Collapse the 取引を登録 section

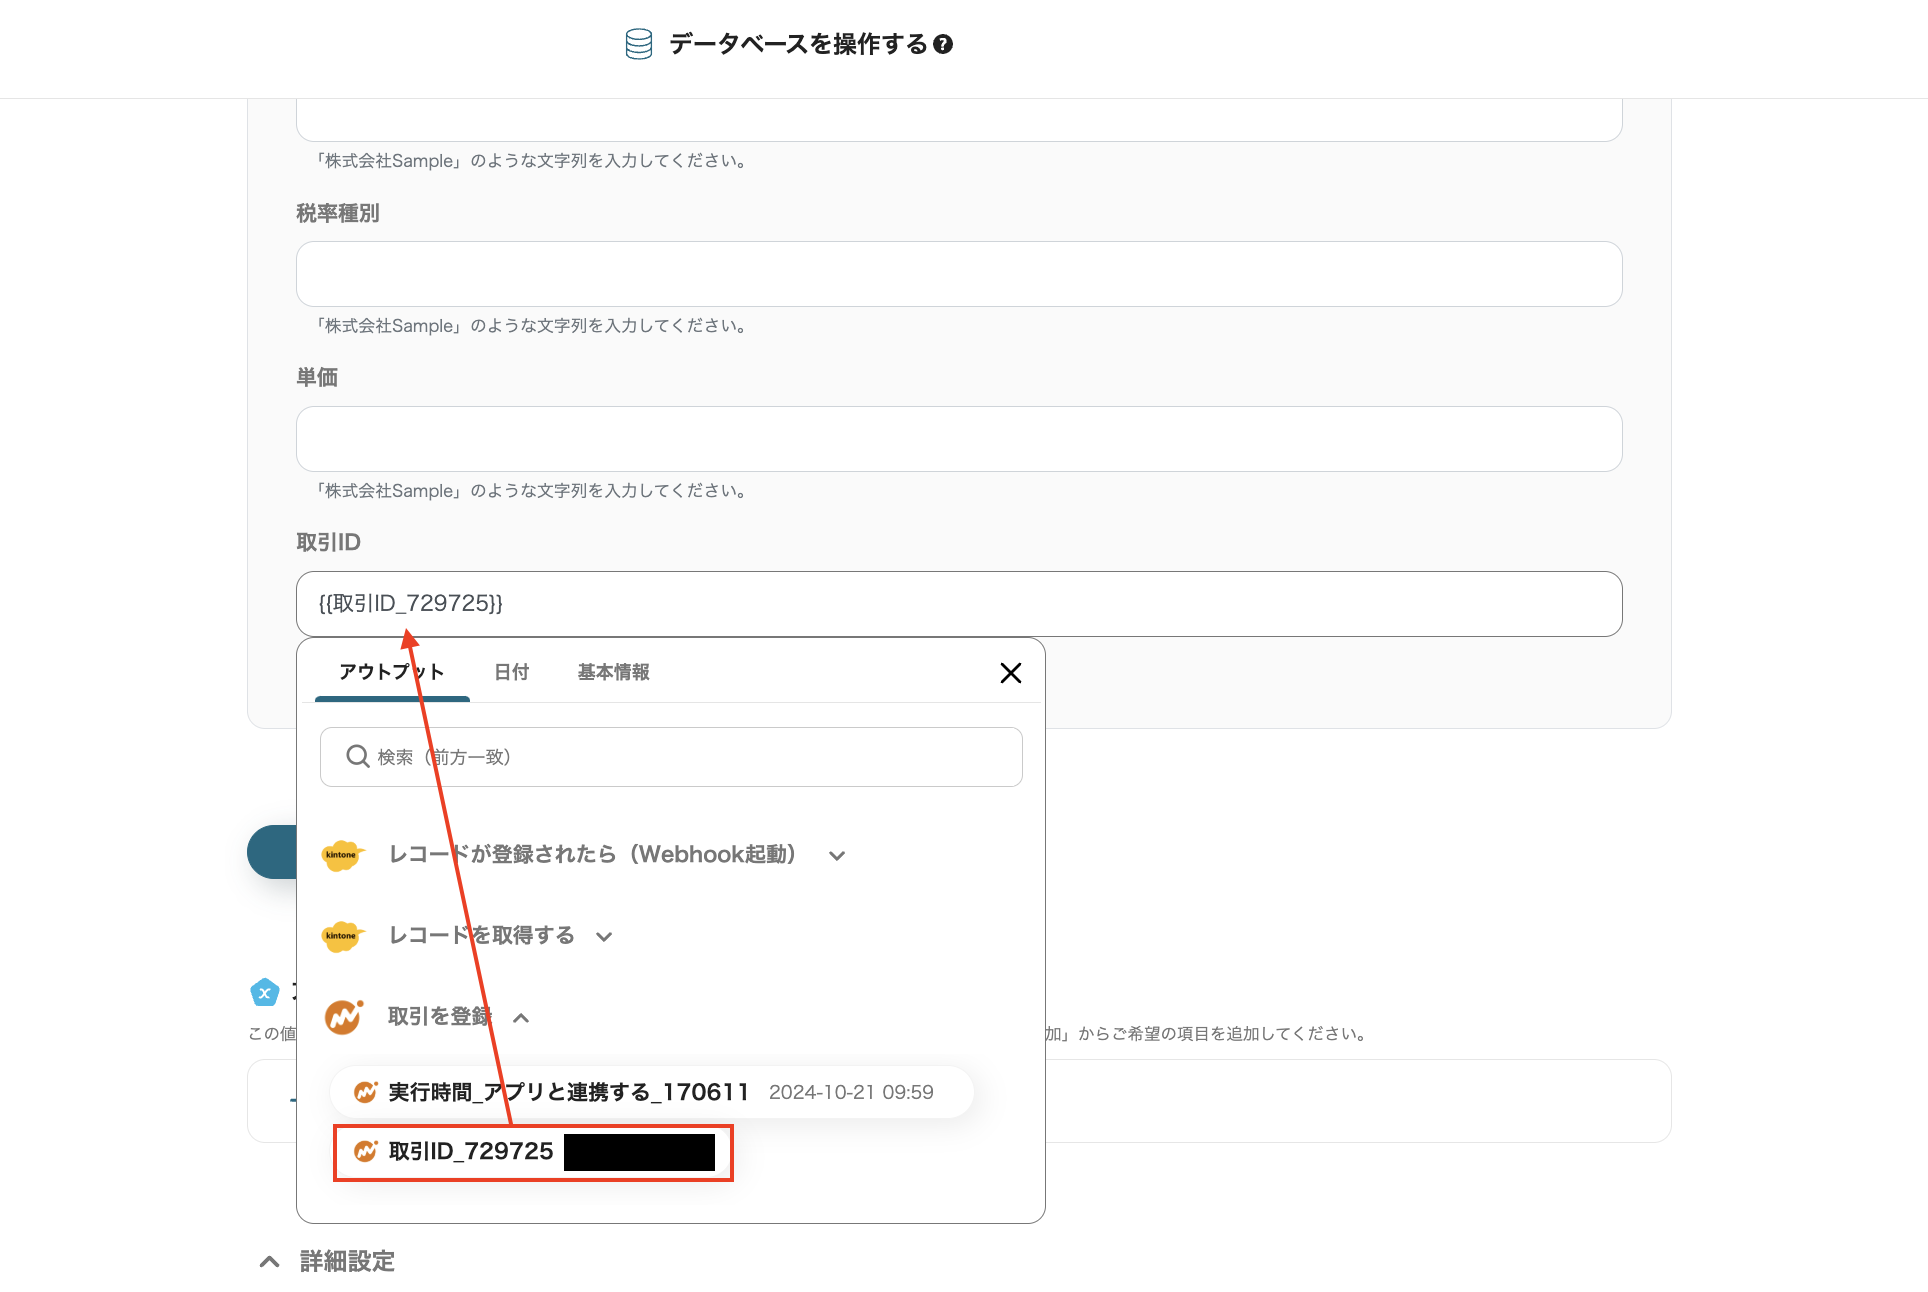coord(520,1018)
